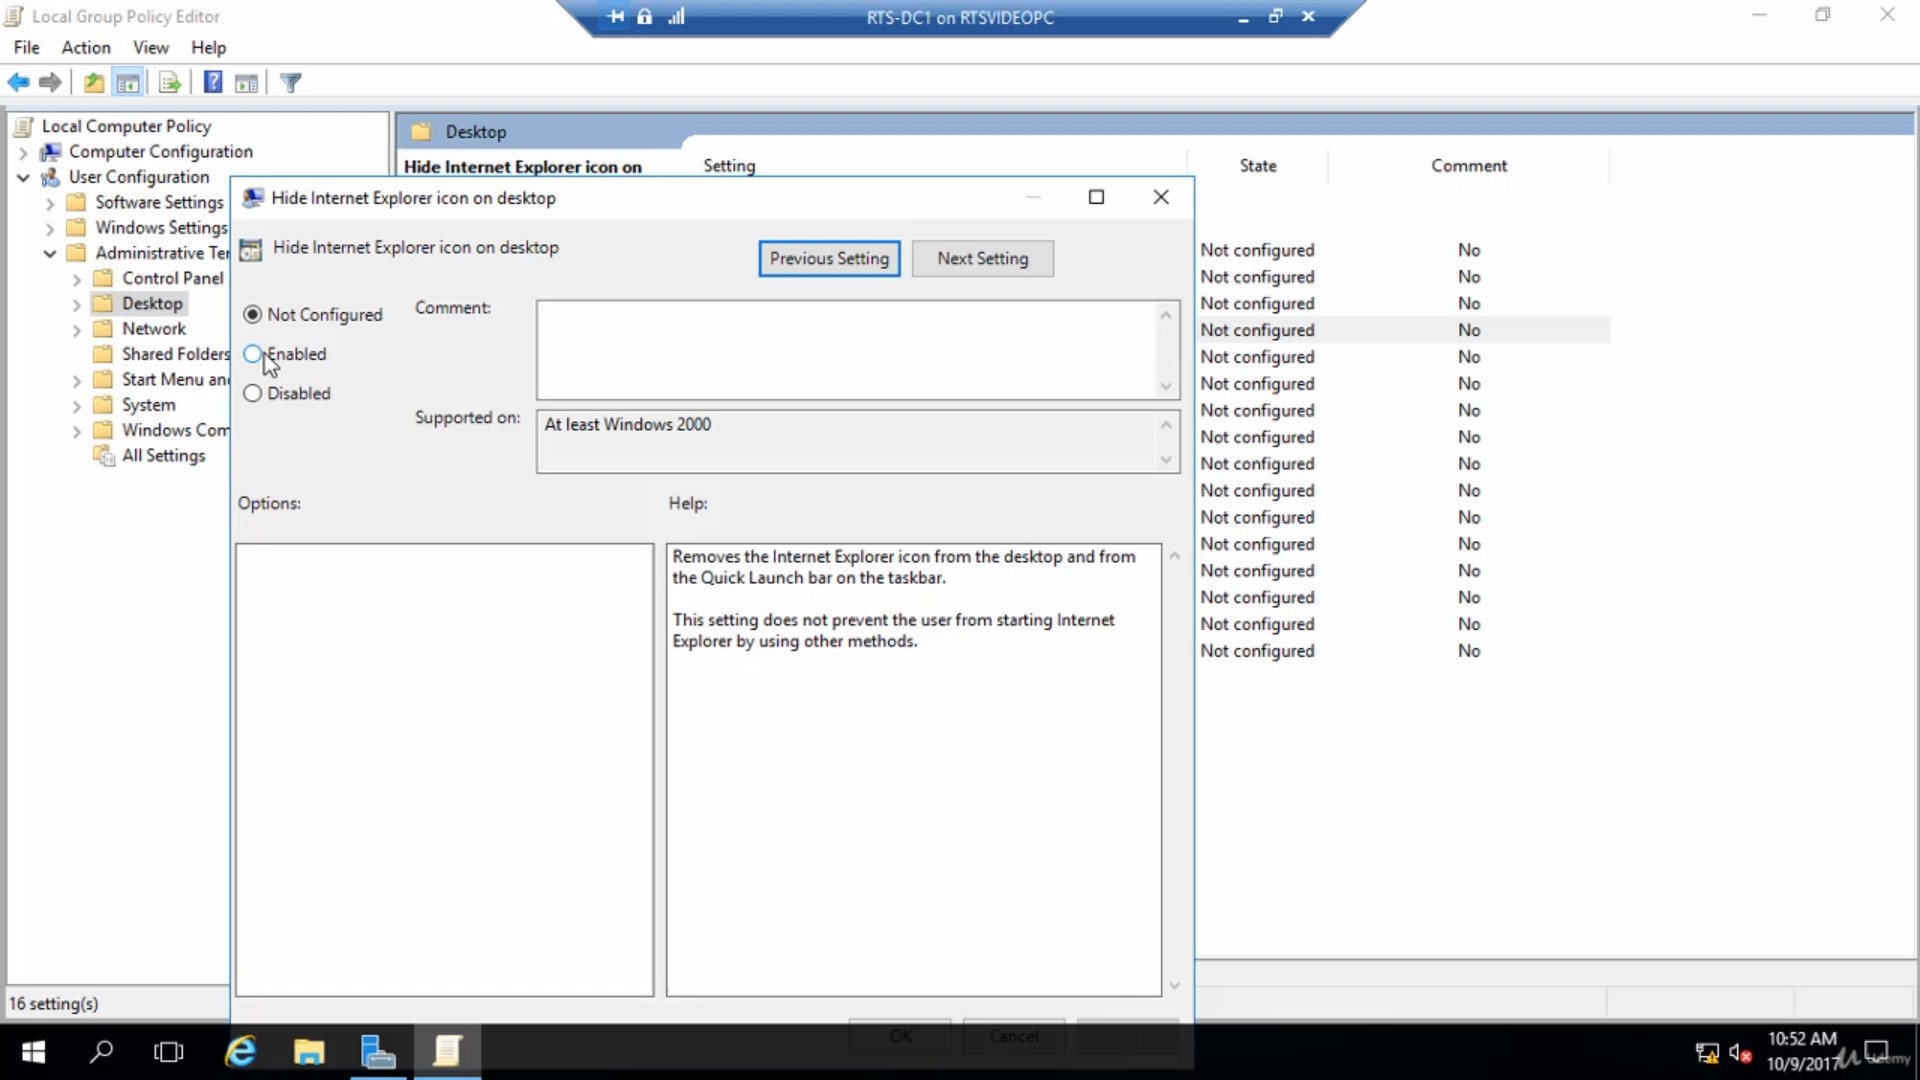Click the Filter funnel icon

click(291, 83)
